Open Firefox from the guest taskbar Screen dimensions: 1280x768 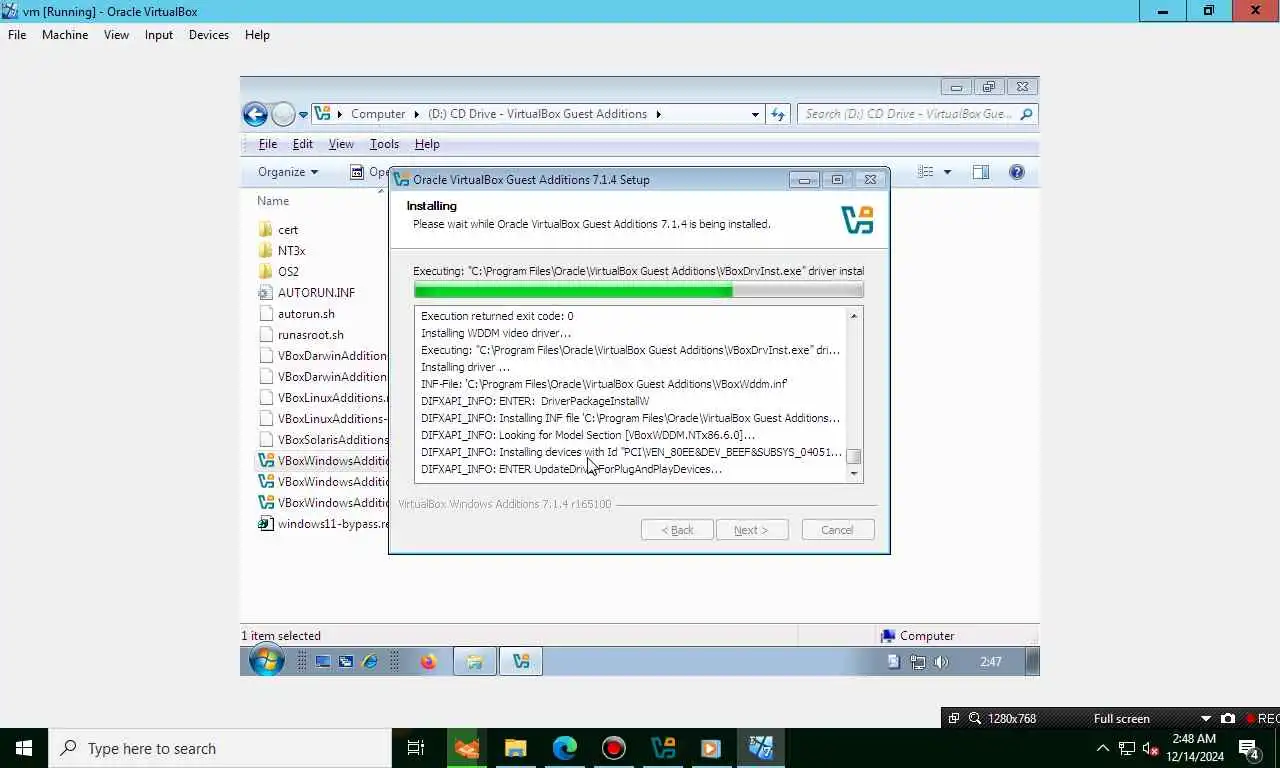click(428, 662)
